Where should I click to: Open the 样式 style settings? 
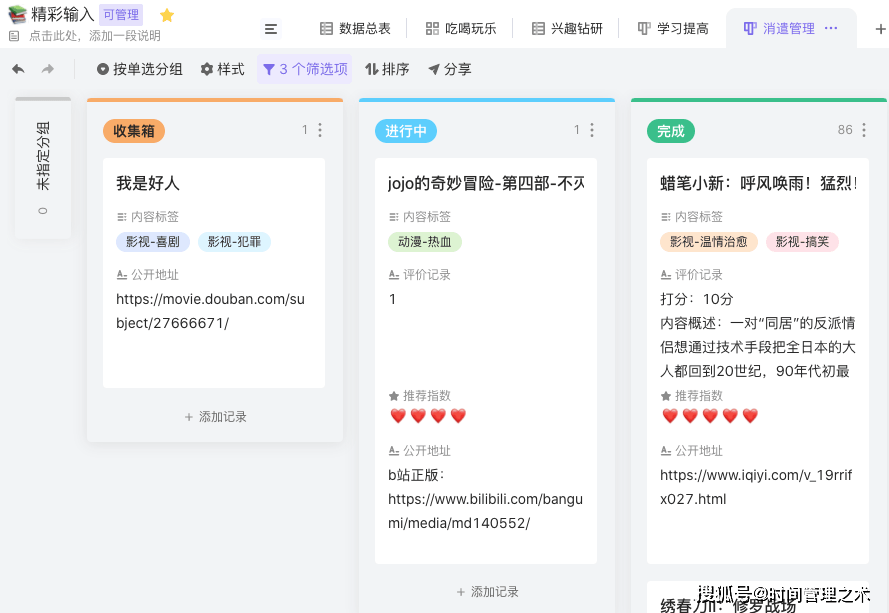(222, 69)
